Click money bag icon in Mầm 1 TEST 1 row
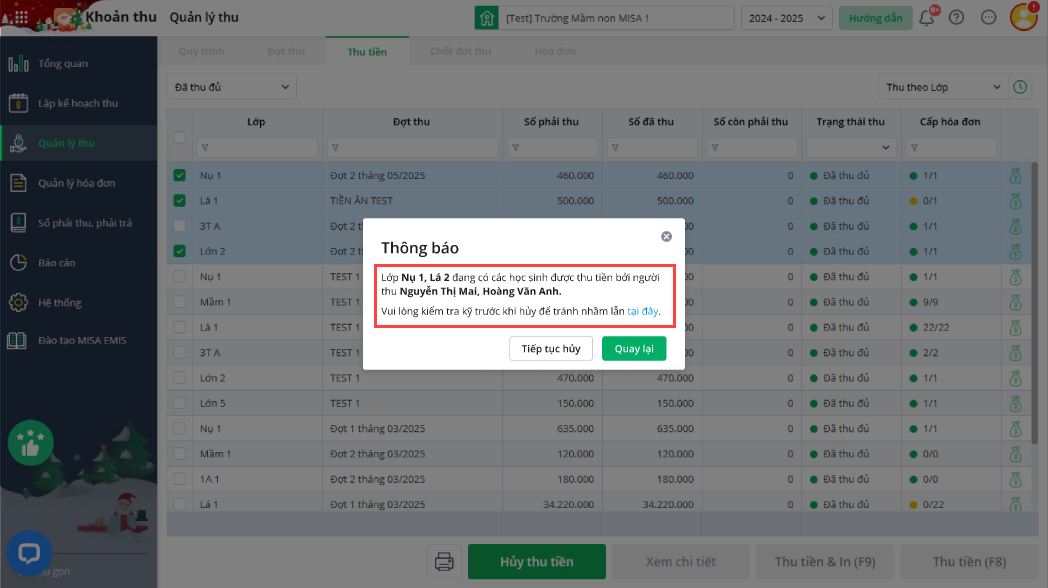This screenshot has height=588, width=1048. [x=1015, y=302]
